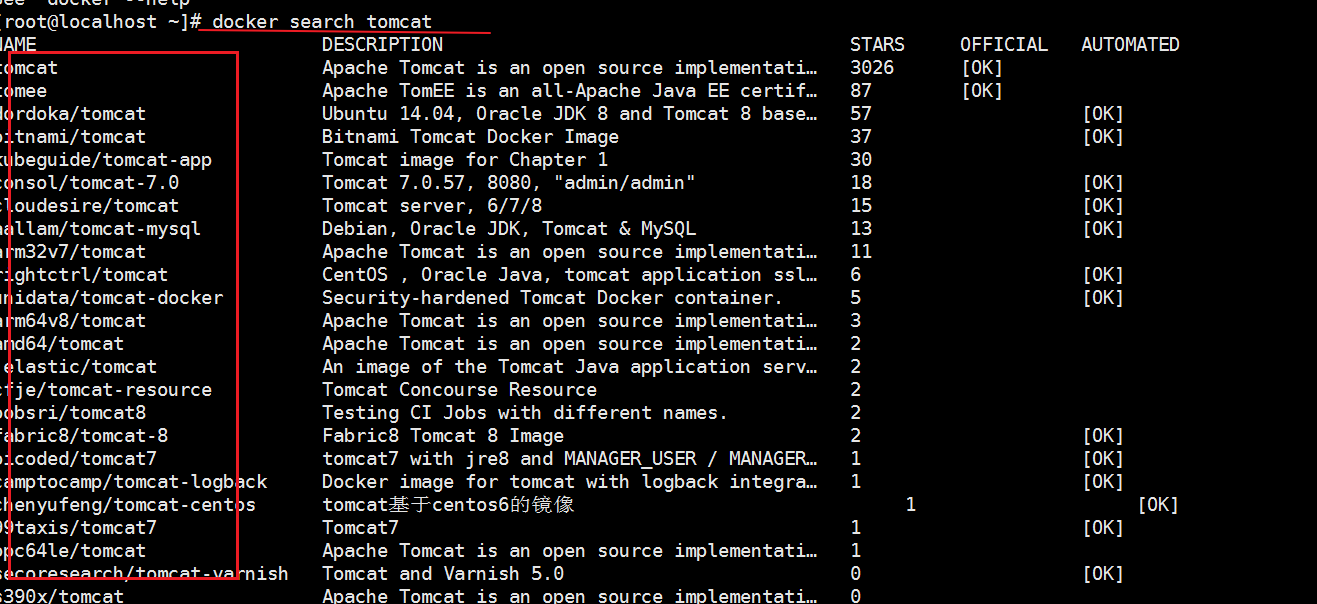Click "Testing CI Jobs with different names."

click(525, 413)
